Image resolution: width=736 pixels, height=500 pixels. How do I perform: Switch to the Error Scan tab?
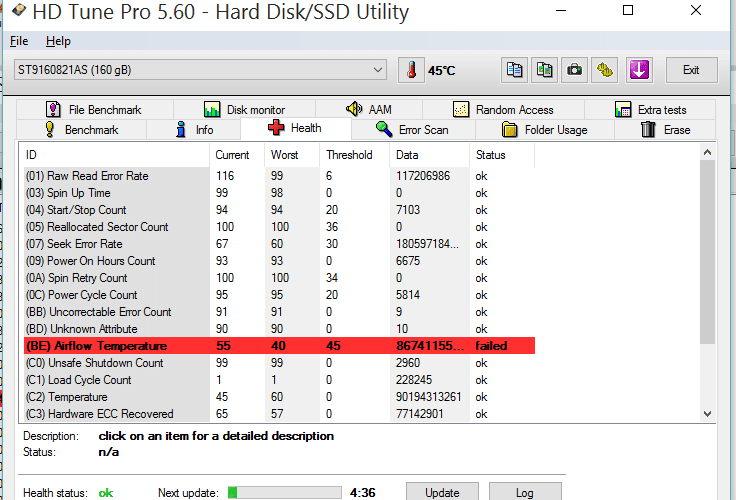coord(413,130)
